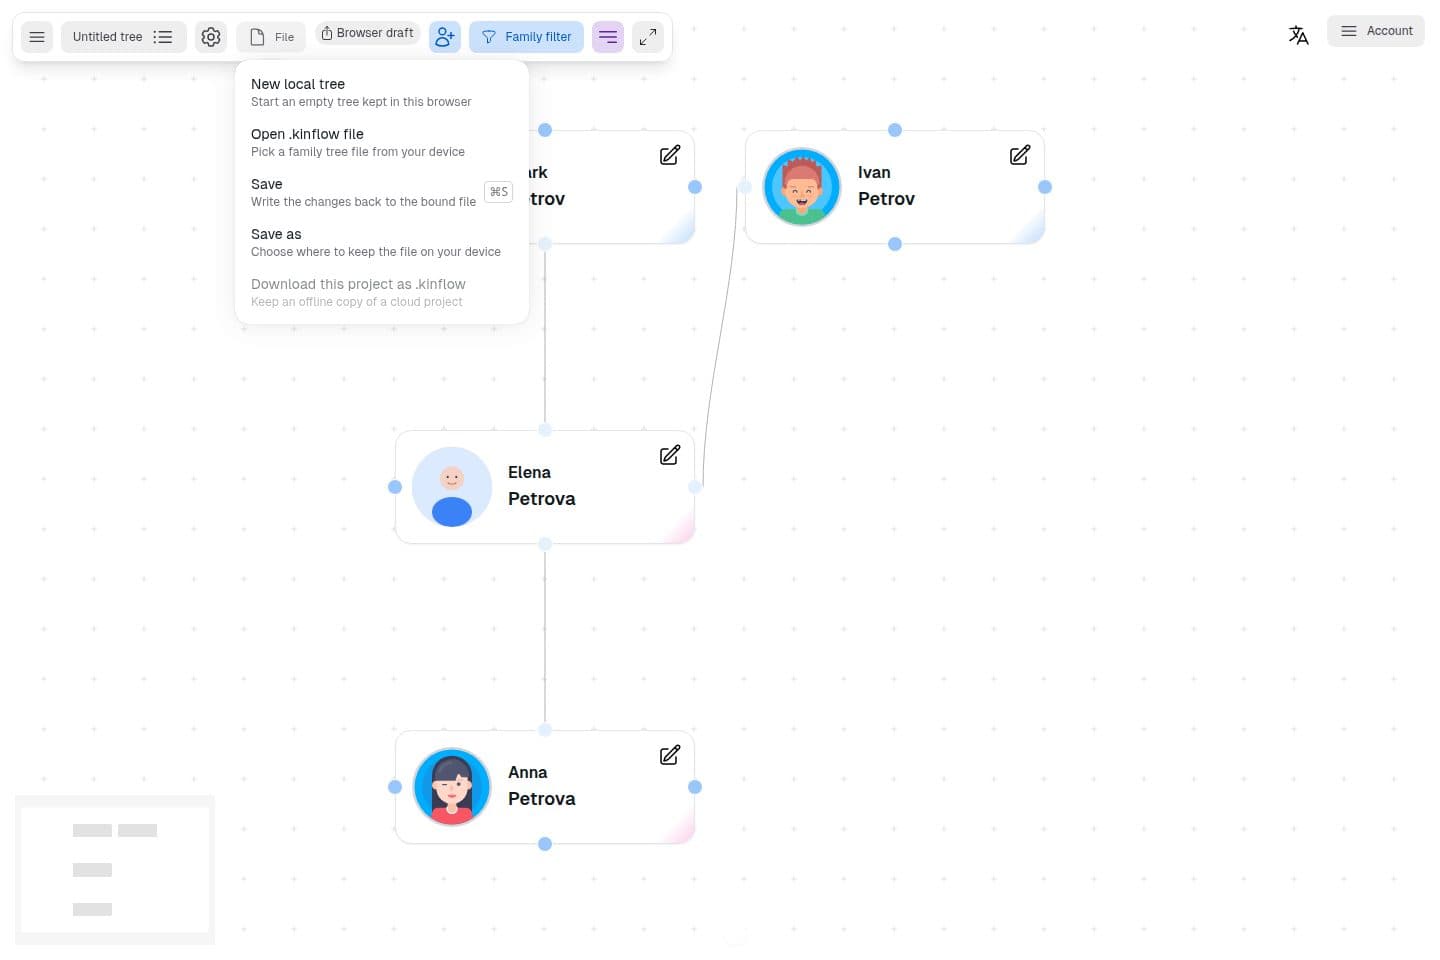
Task: Click the minimap overview panel
Action: coord(115,870)
